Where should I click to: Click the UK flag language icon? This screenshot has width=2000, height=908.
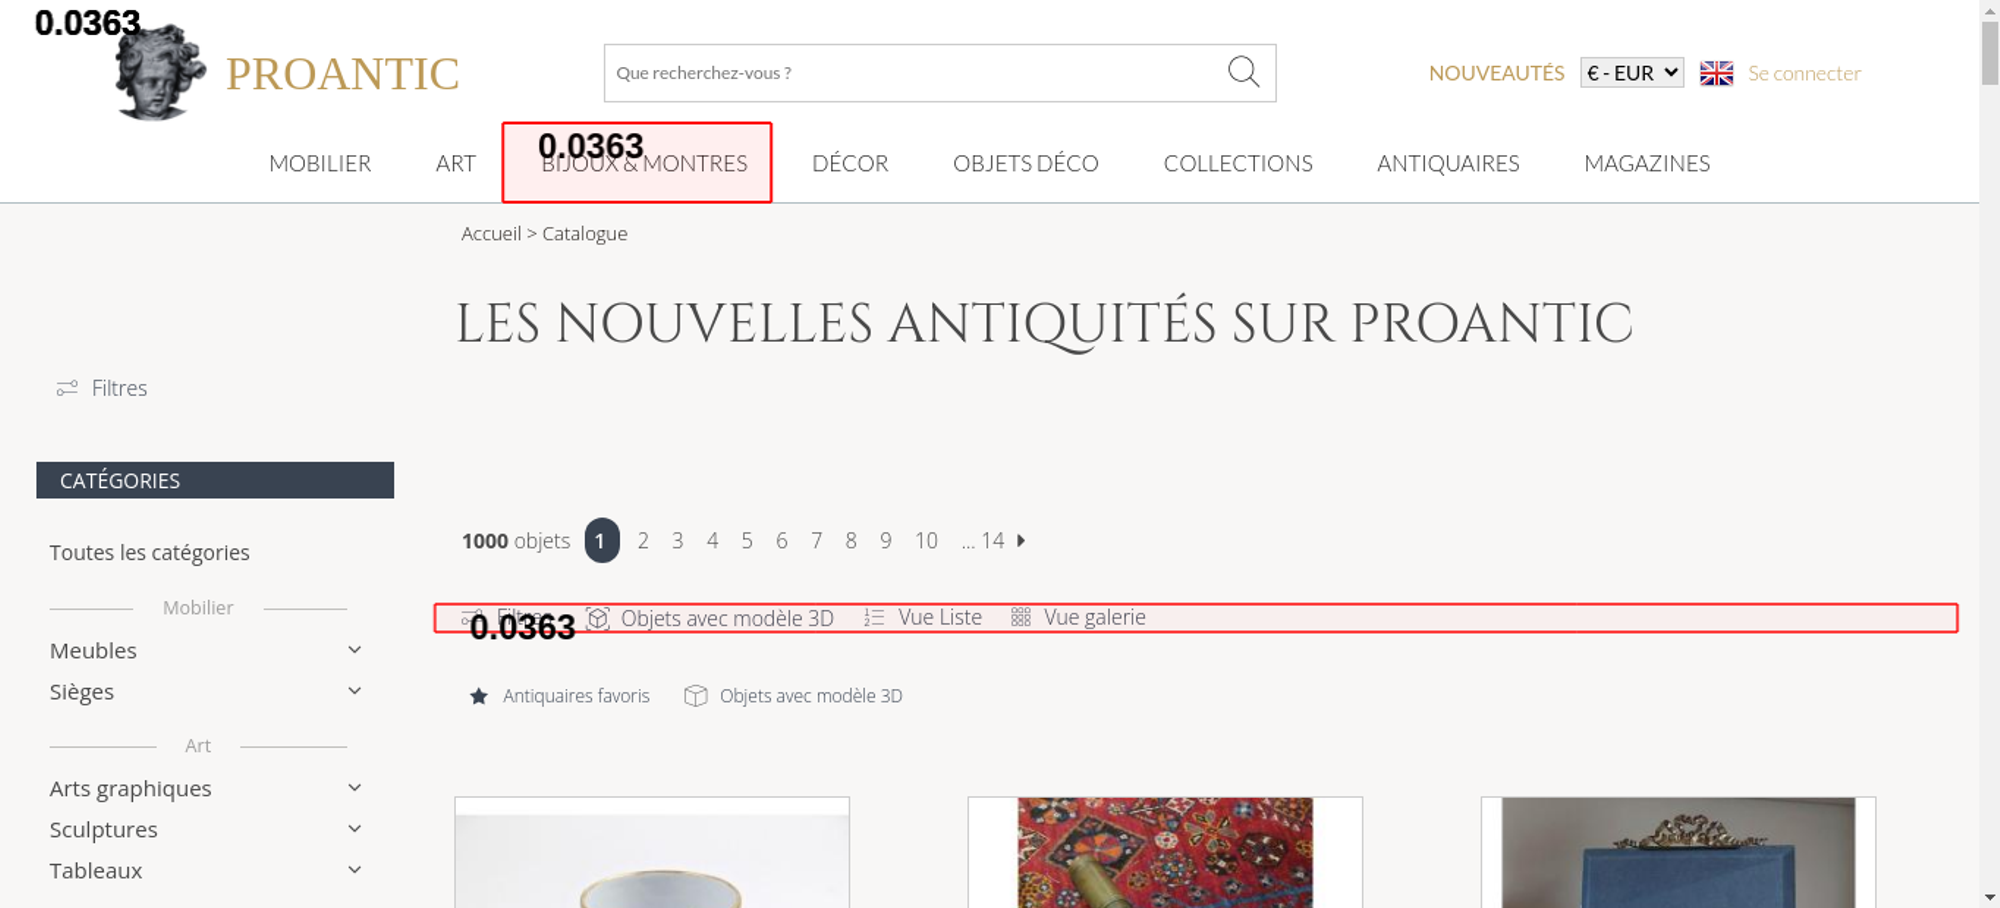pyautogui.click(x=1716, y=73)
